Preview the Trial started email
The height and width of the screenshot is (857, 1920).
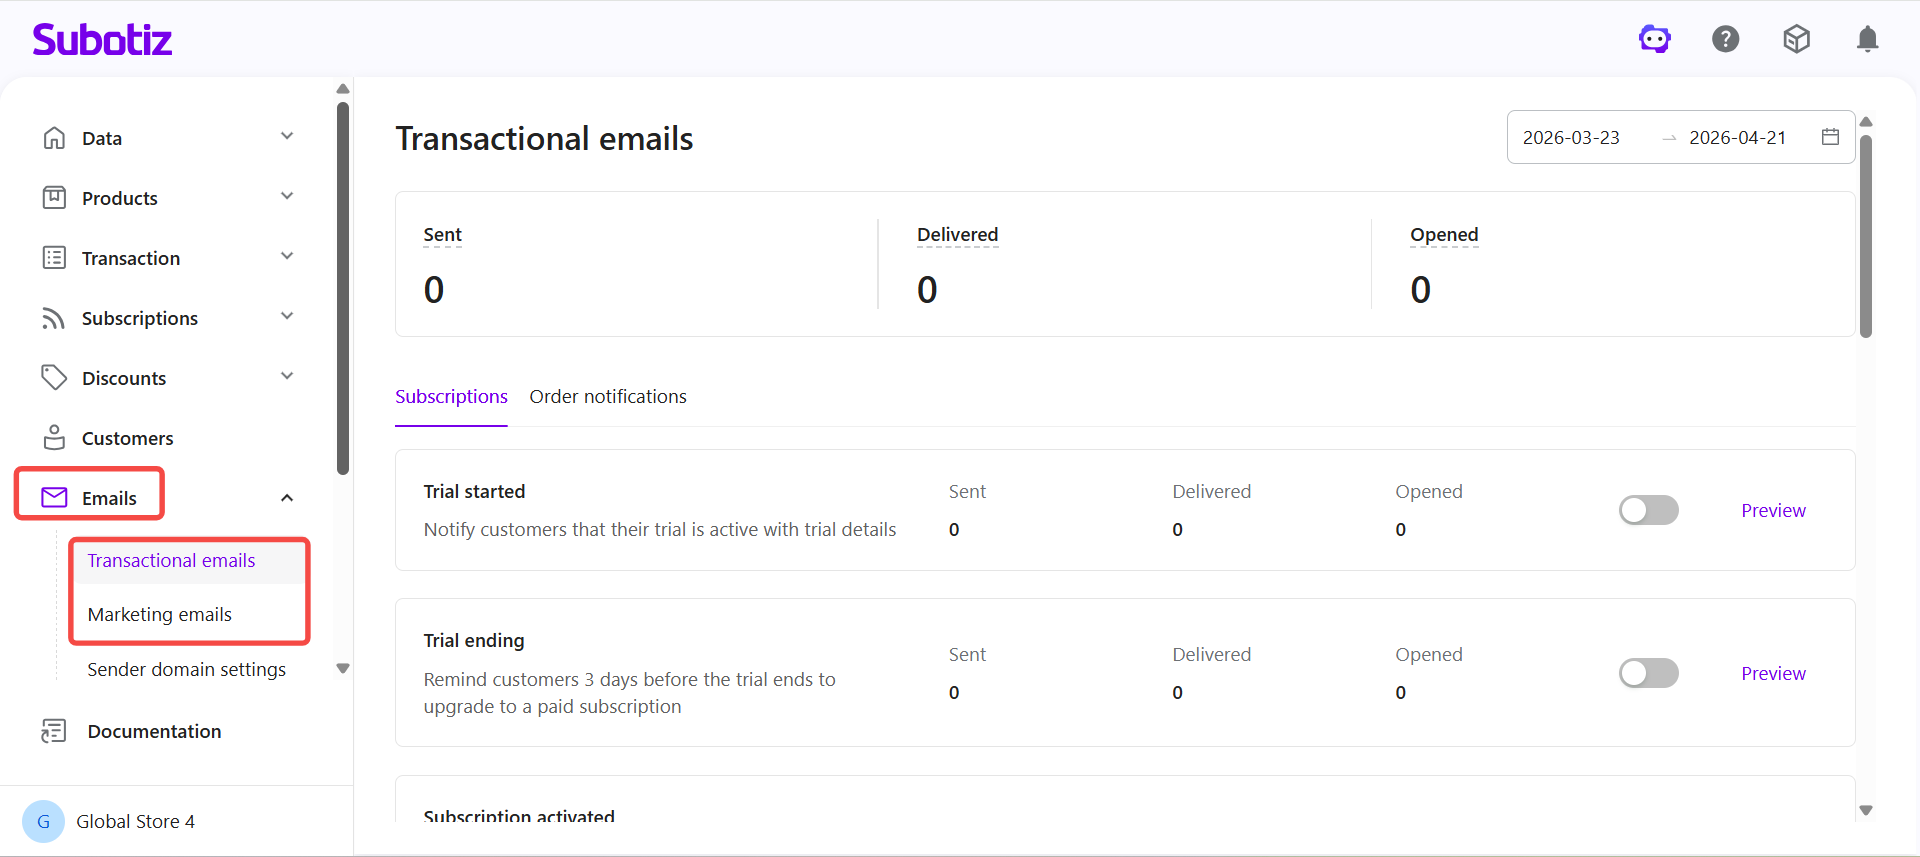point(1773,510)
